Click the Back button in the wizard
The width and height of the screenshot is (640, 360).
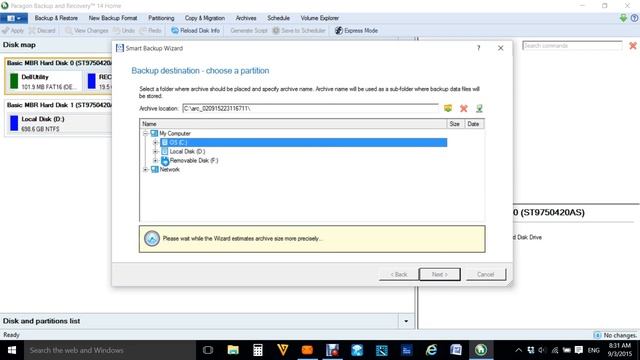[398, 274]
